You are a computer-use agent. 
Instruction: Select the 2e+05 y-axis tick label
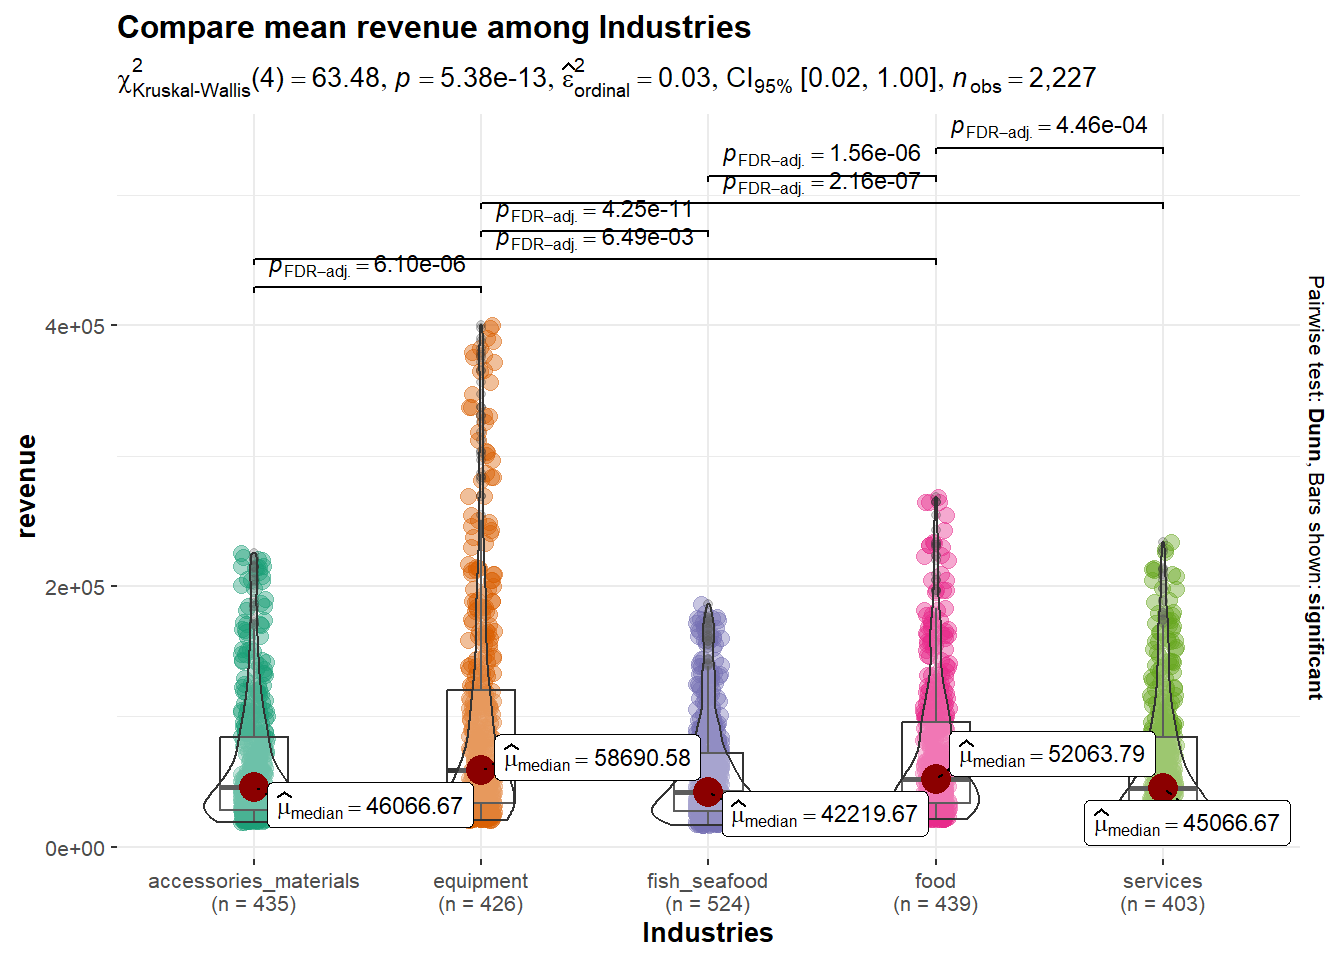(x=74, y=587)
